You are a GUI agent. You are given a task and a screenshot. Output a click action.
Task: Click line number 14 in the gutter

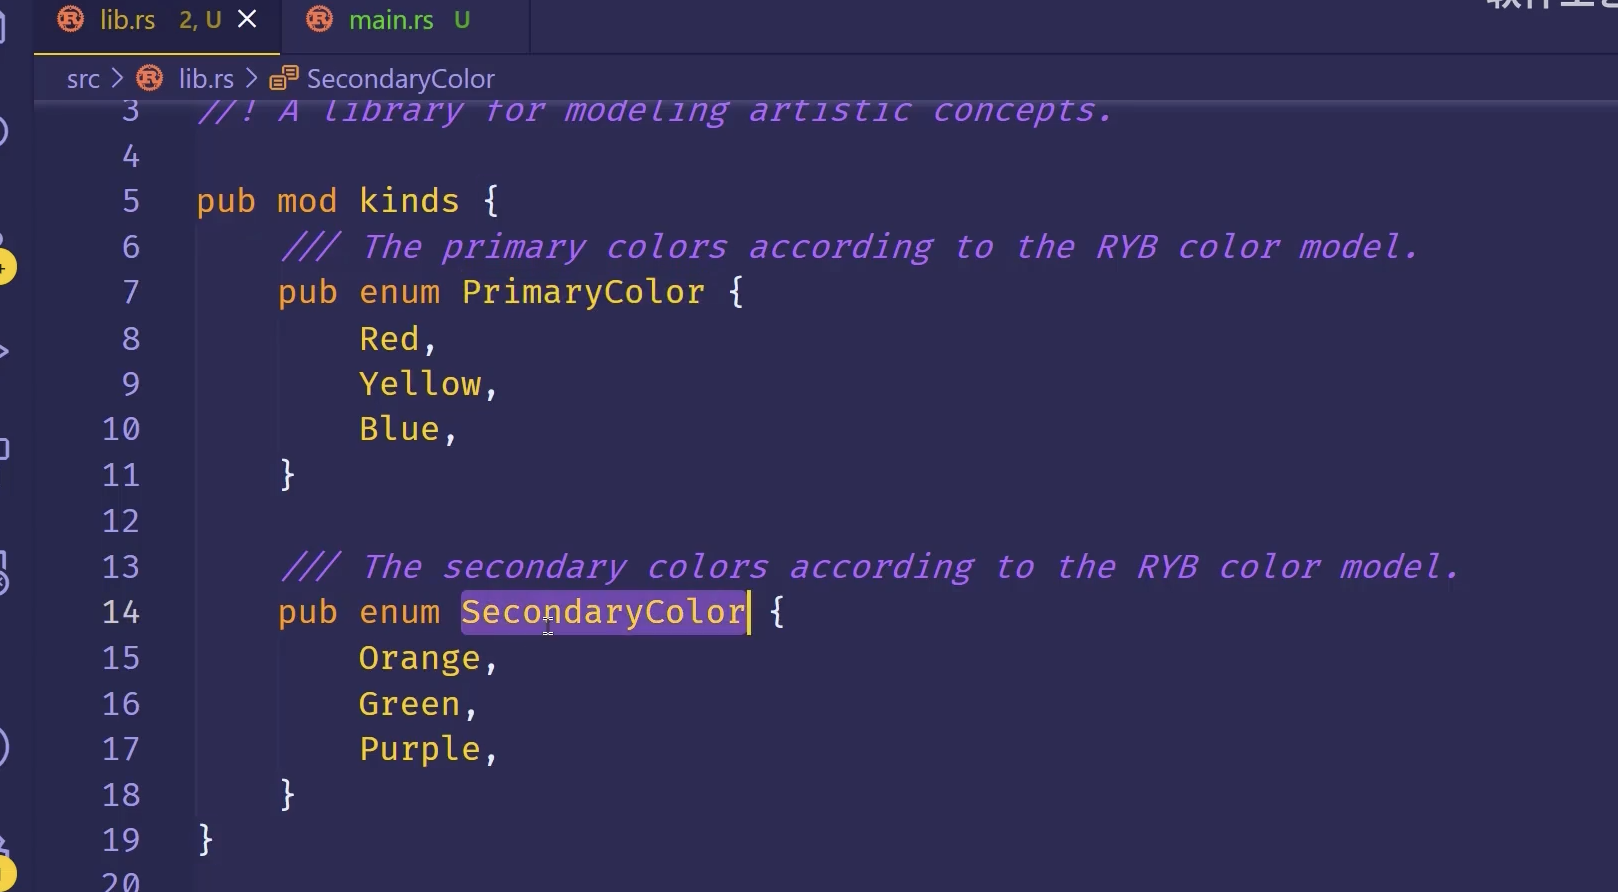pyautogui.click(x=121, y=612)
